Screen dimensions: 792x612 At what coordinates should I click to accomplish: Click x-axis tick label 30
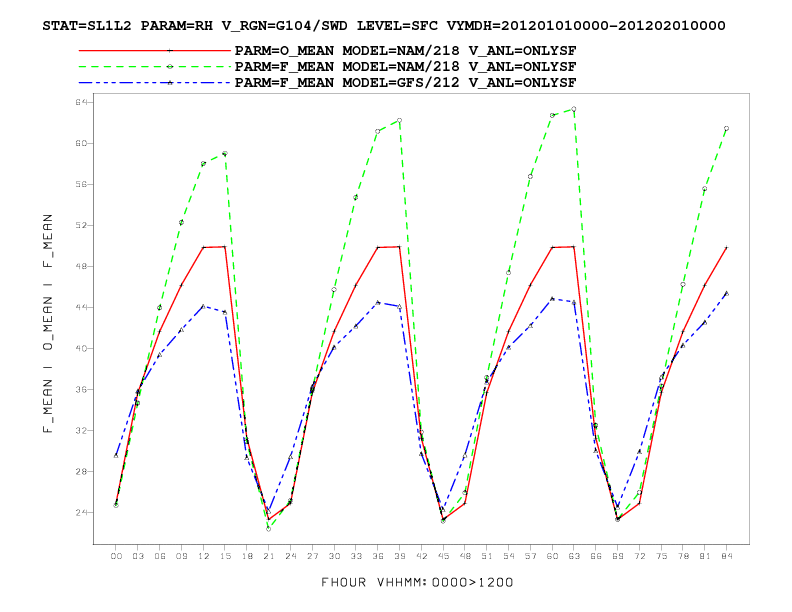[x=334, y=556]
